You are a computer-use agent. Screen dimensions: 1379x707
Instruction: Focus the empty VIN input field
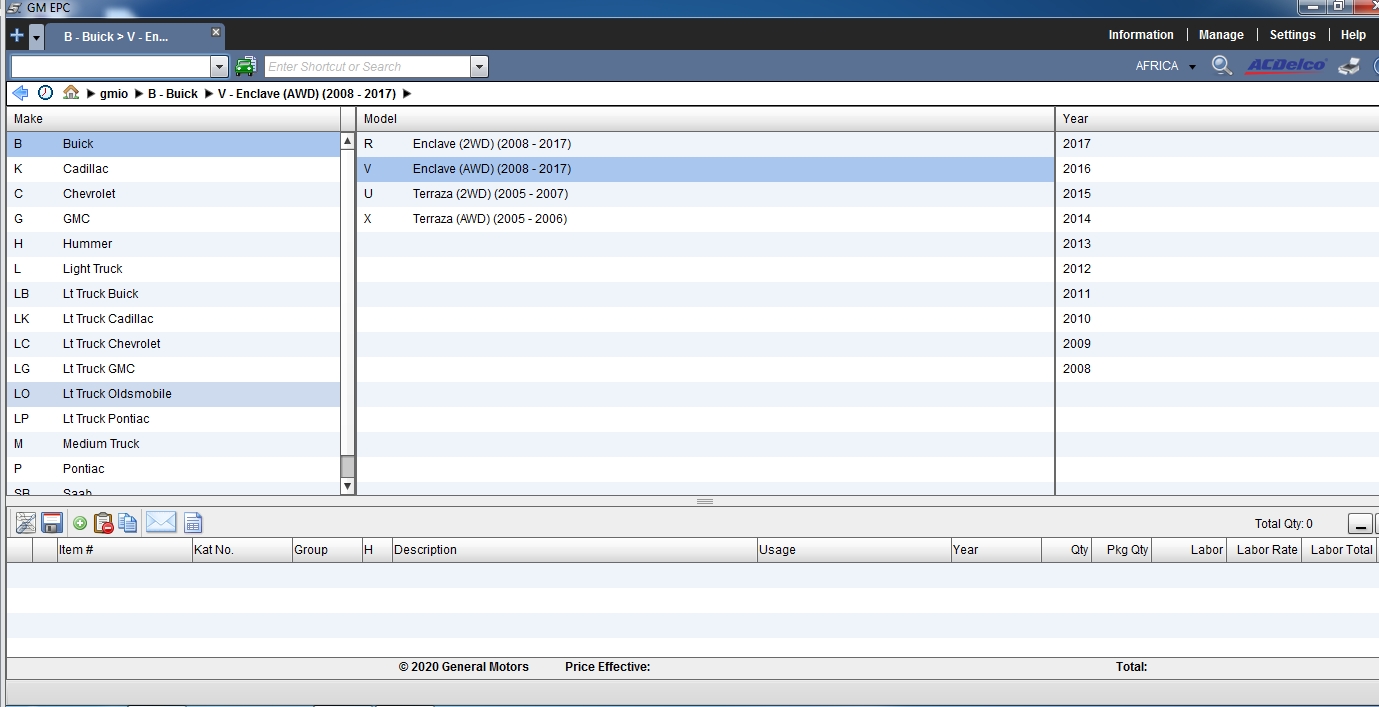(x=111, y=67)
